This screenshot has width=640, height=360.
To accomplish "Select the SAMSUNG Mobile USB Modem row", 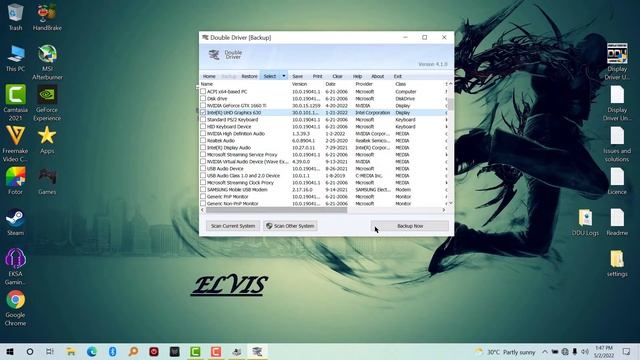I will (324, 189).
